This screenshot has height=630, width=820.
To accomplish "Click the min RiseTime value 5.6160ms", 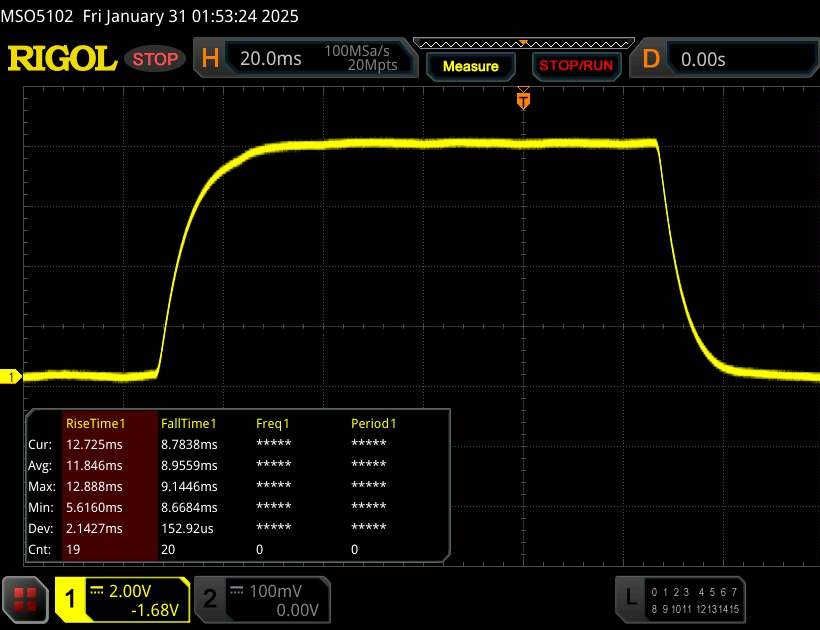I will click(x=94, y=507).
